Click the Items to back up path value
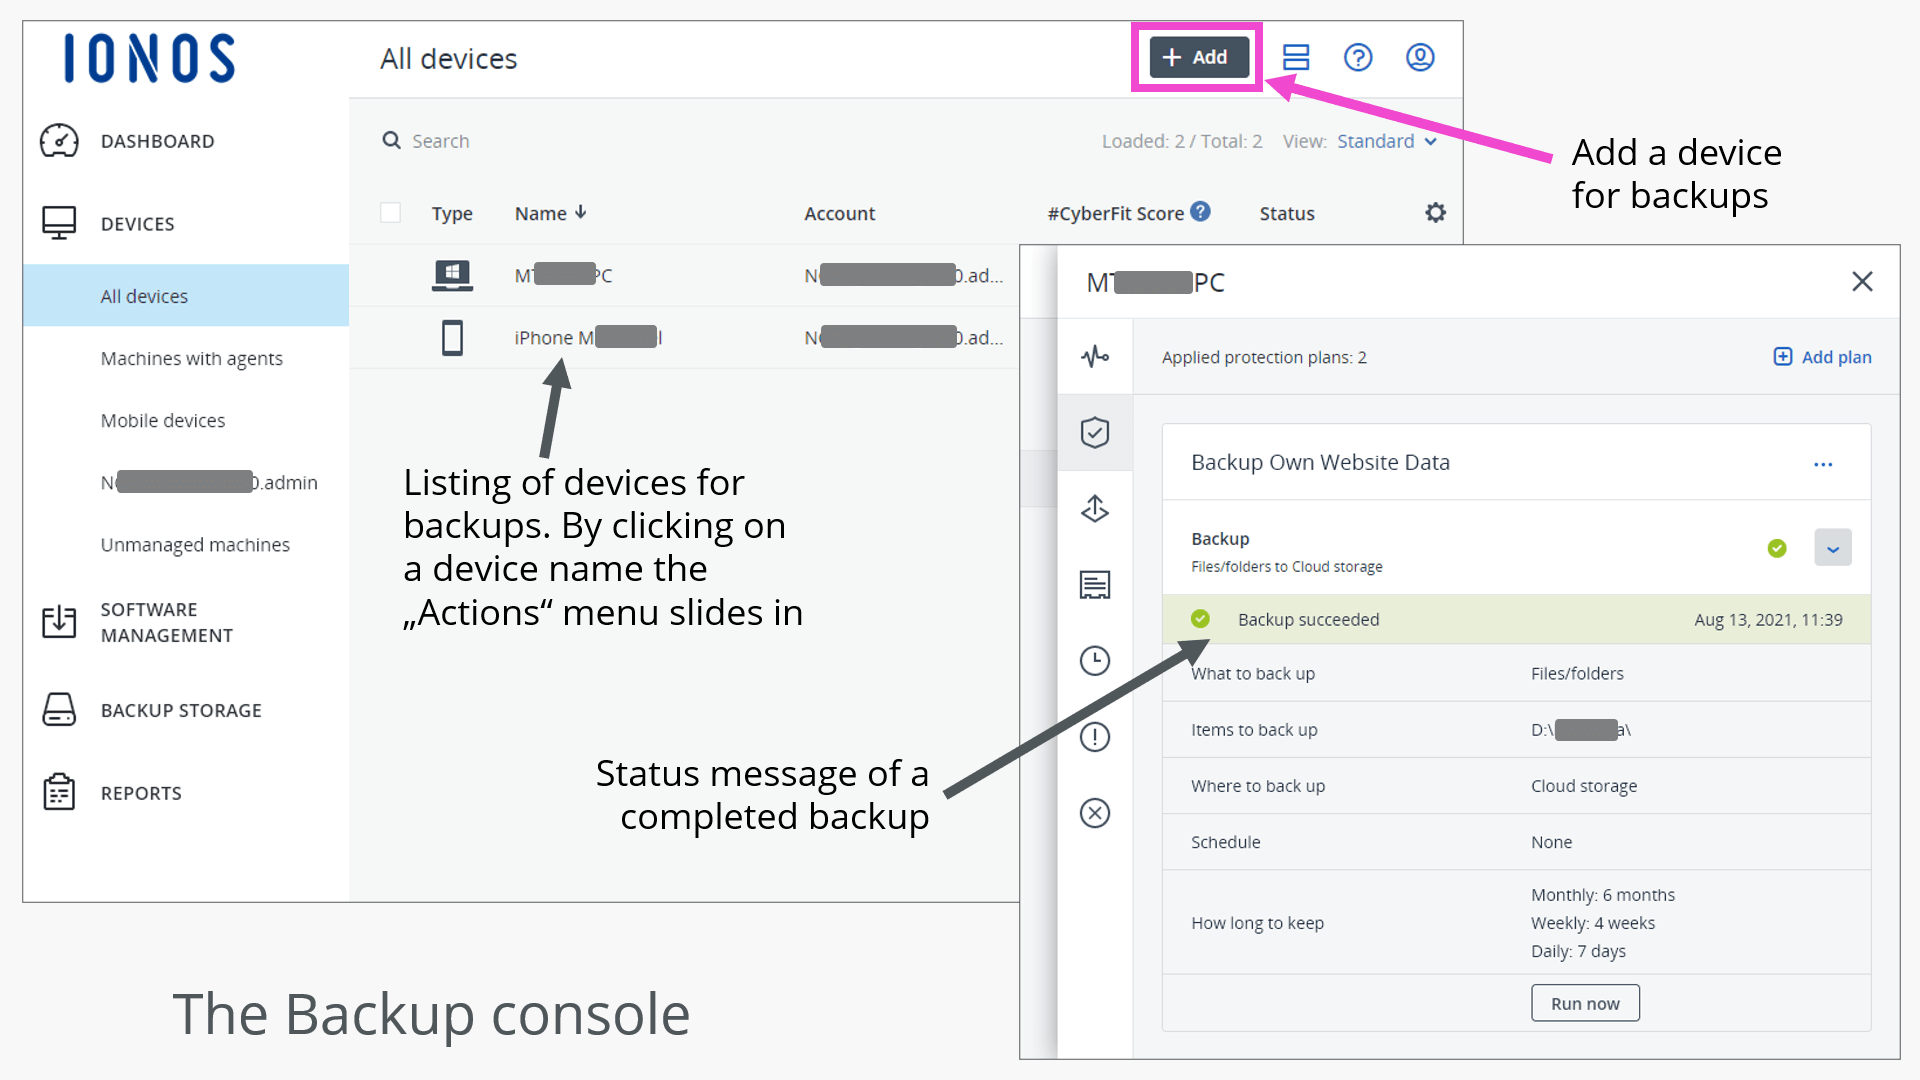Viewport: 1920px width, 1080px height. [x=1580, y=729]
